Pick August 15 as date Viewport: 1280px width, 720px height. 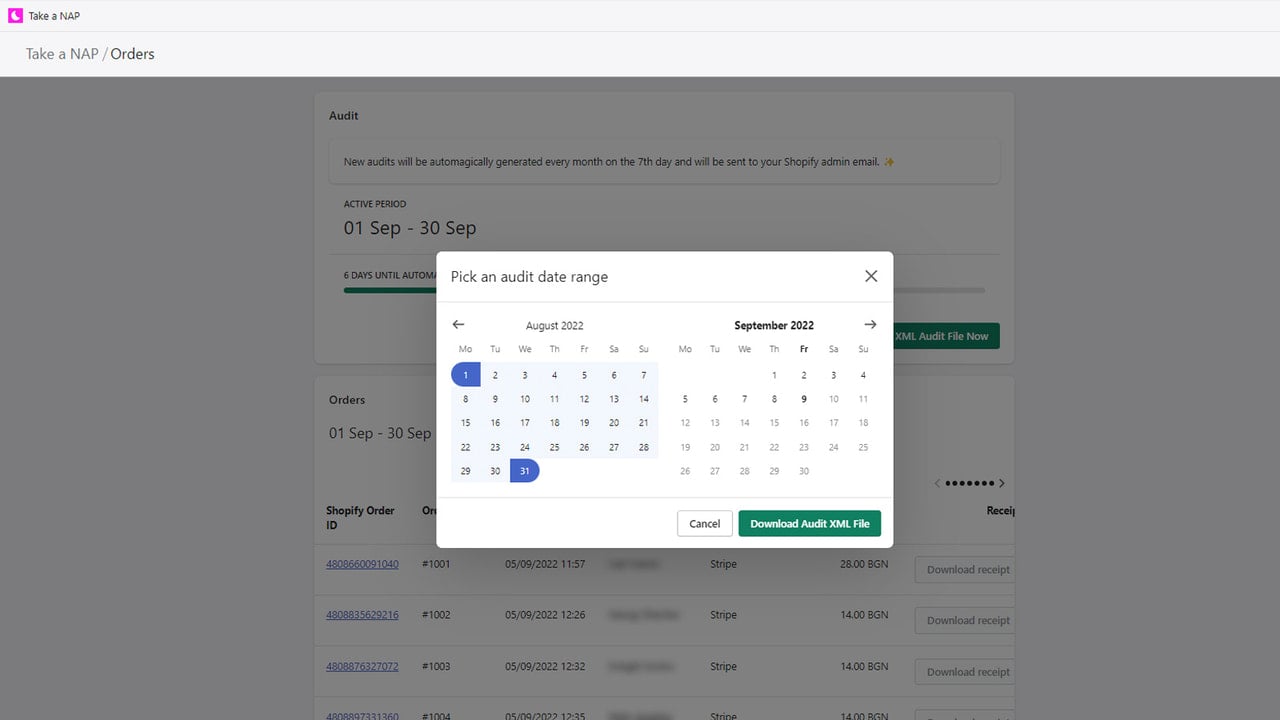click(x=466, y=423)
